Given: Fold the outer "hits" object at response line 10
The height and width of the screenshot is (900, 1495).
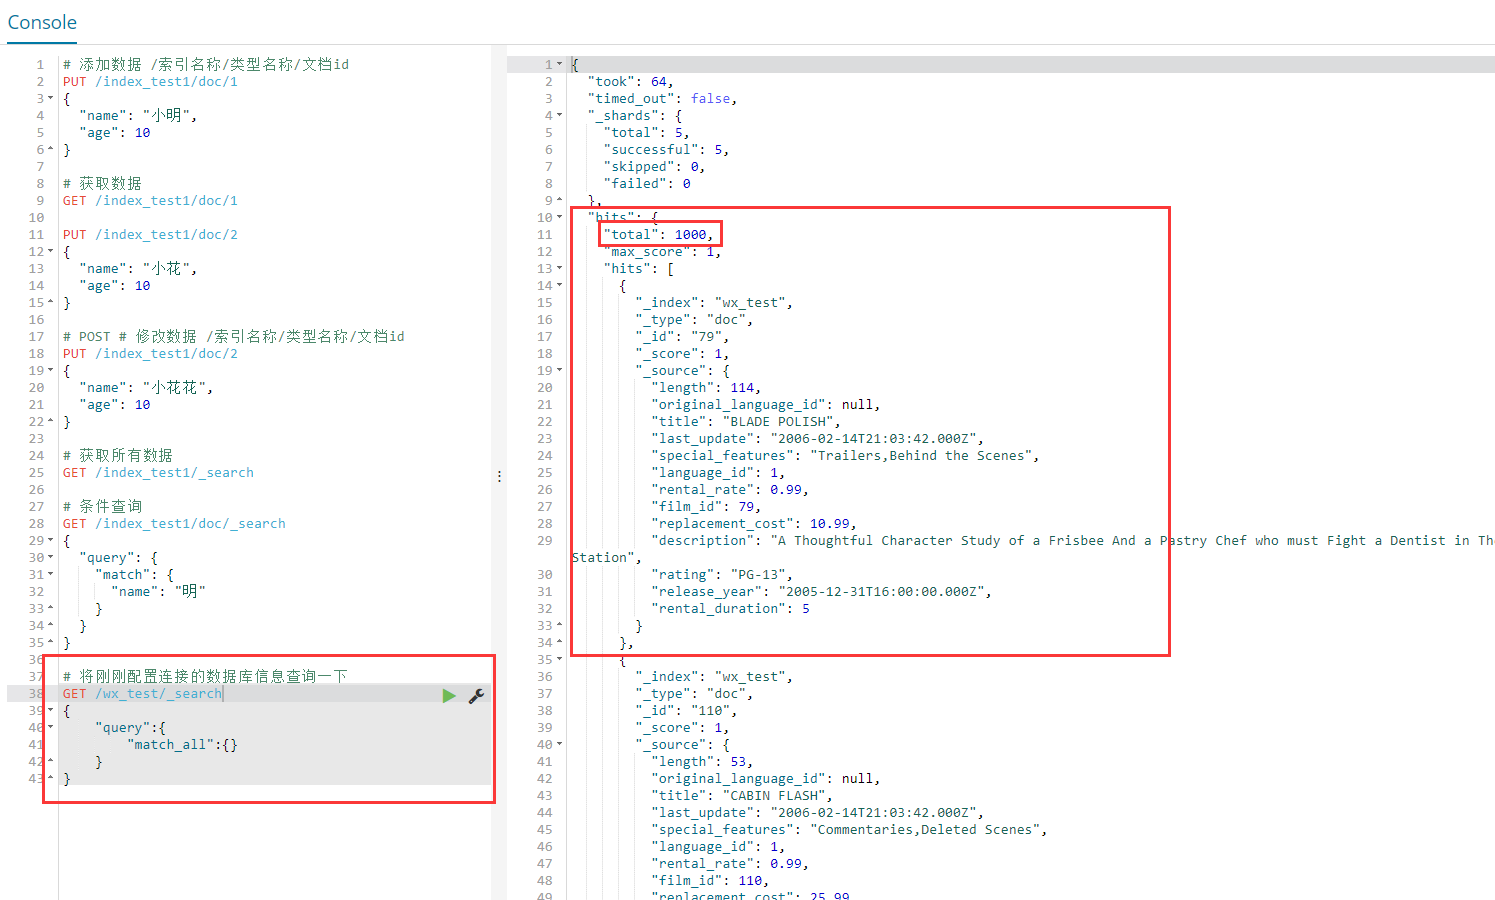Looking at the screenshot, I should point(560,218).
